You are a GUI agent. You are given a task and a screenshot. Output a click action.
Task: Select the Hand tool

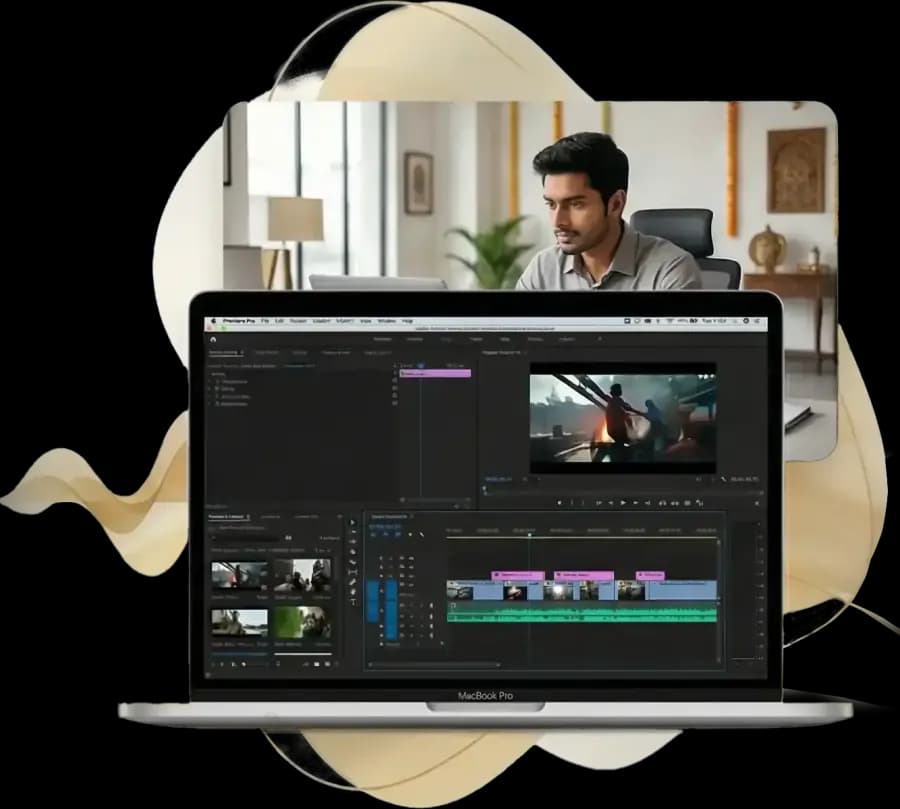[x=353, y=592]
